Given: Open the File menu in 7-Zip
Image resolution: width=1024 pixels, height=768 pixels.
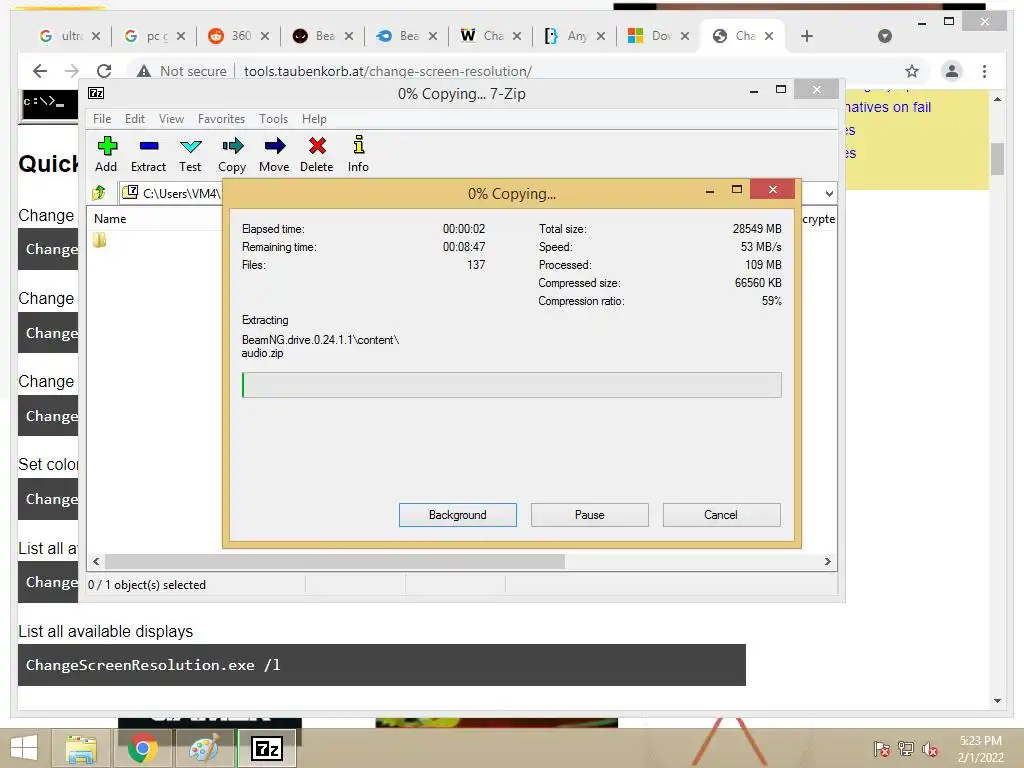Looking at the screenshot, I should [x=102, y=119].
